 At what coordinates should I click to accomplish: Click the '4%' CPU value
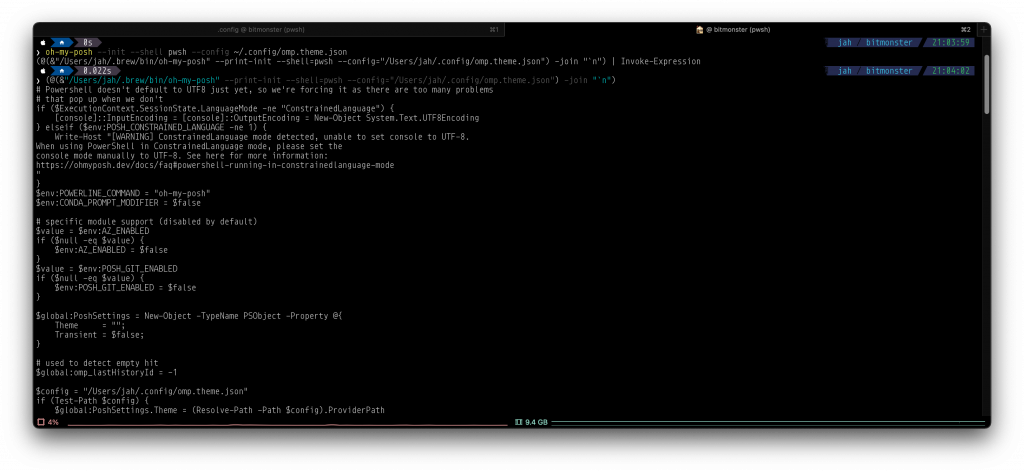coord(53,422)
